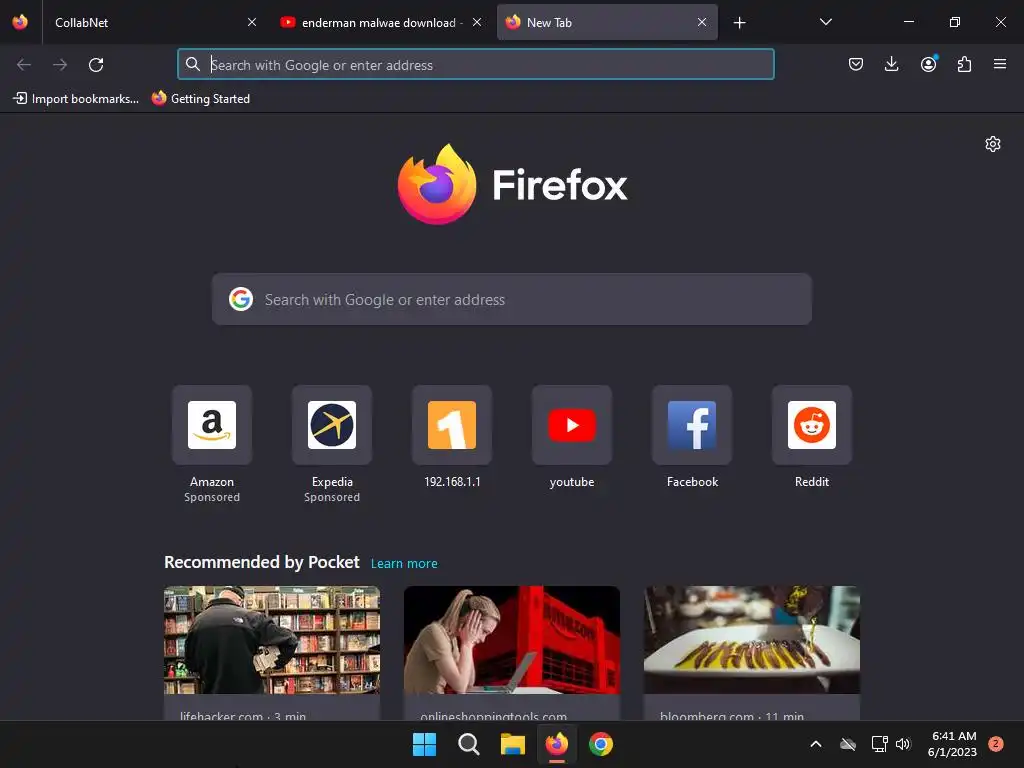Click the Recommended by Pocket heading
This screenshot has width=1024, height=768.
point(261,562)
